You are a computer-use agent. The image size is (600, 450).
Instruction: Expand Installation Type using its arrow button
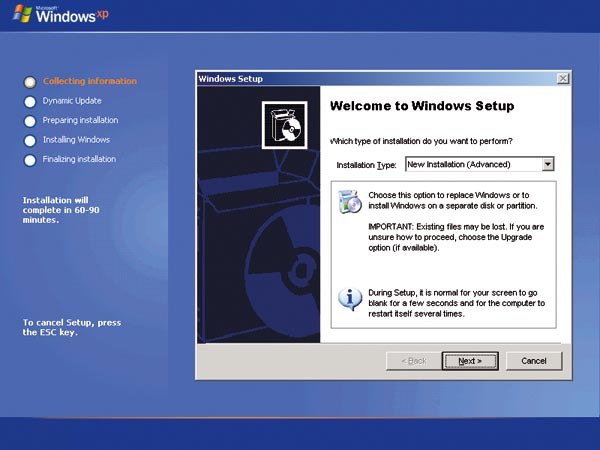(548, 164)
